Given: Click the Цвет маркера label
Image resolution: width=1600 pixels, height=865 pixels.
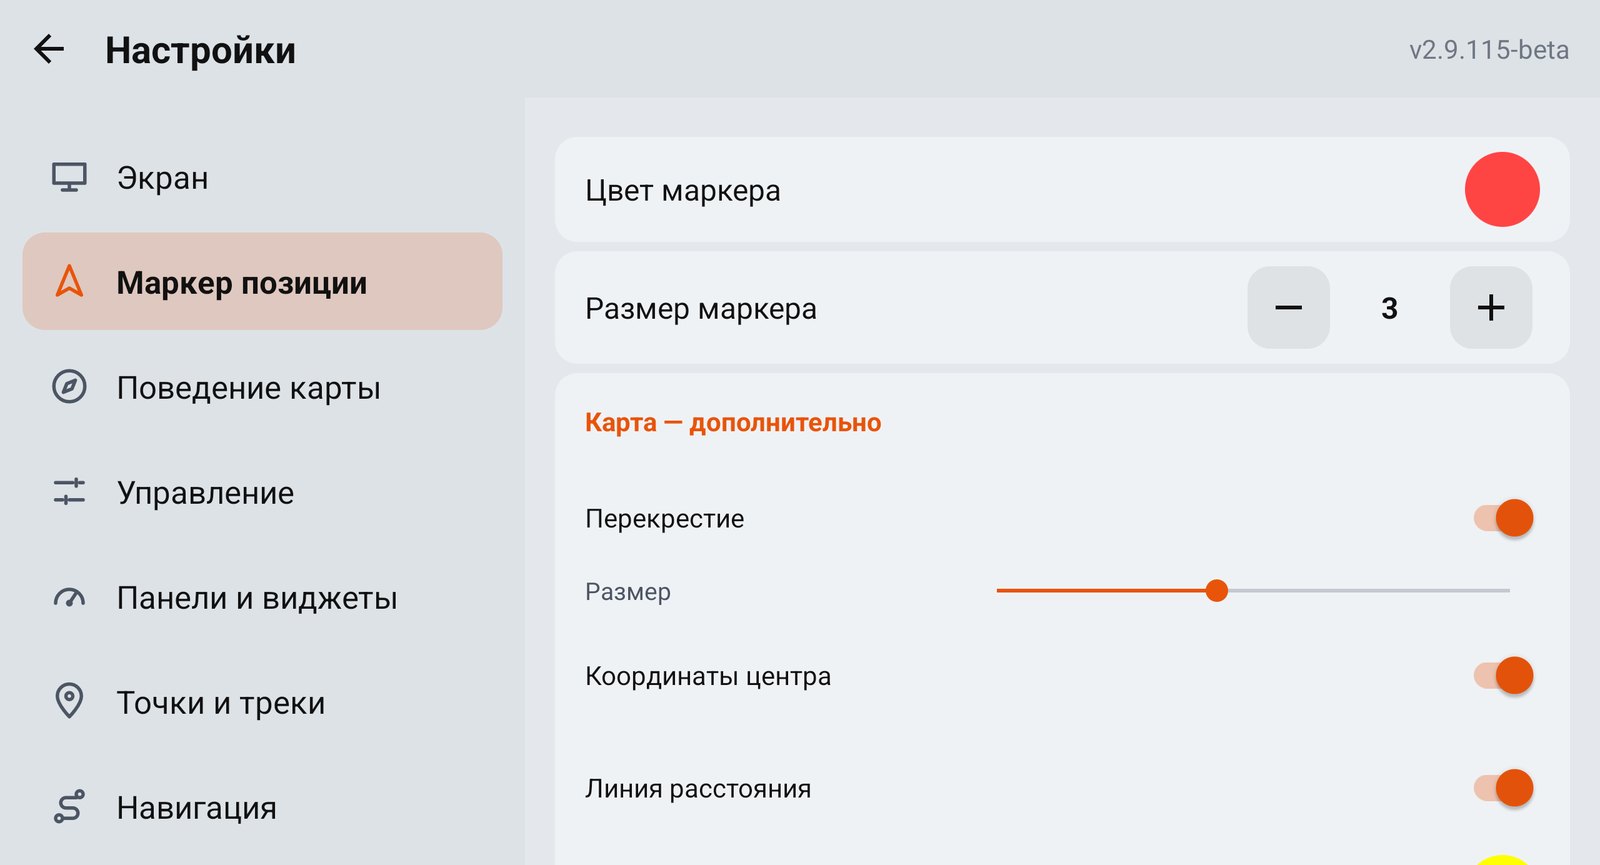Looking at the screenshot, I should [x=683, y=190].
